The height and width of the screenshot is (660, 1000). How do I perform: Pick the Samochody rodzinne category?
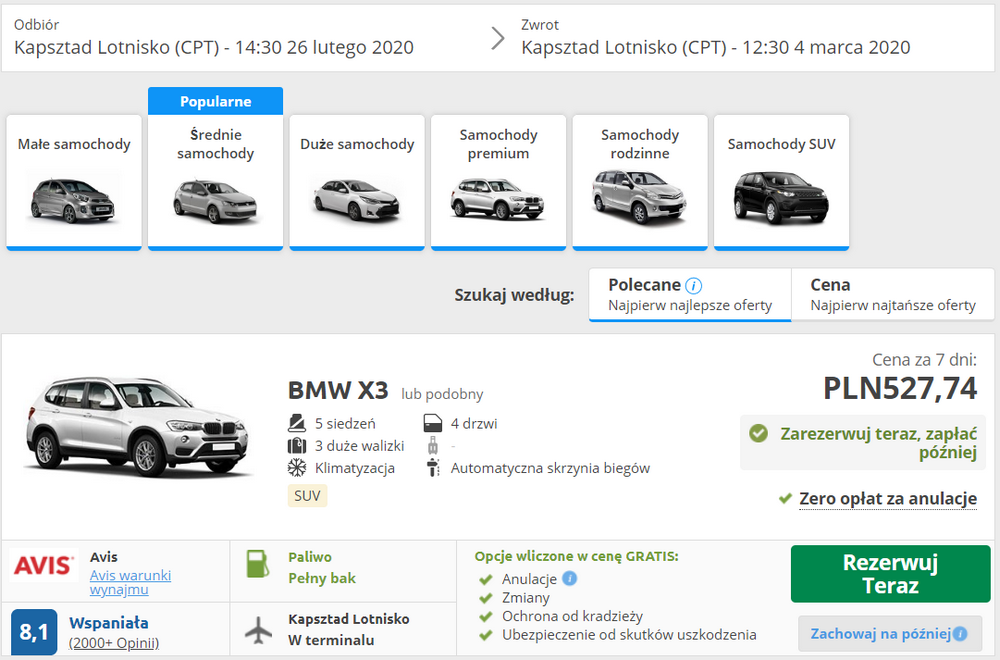(x=640, y=182)
